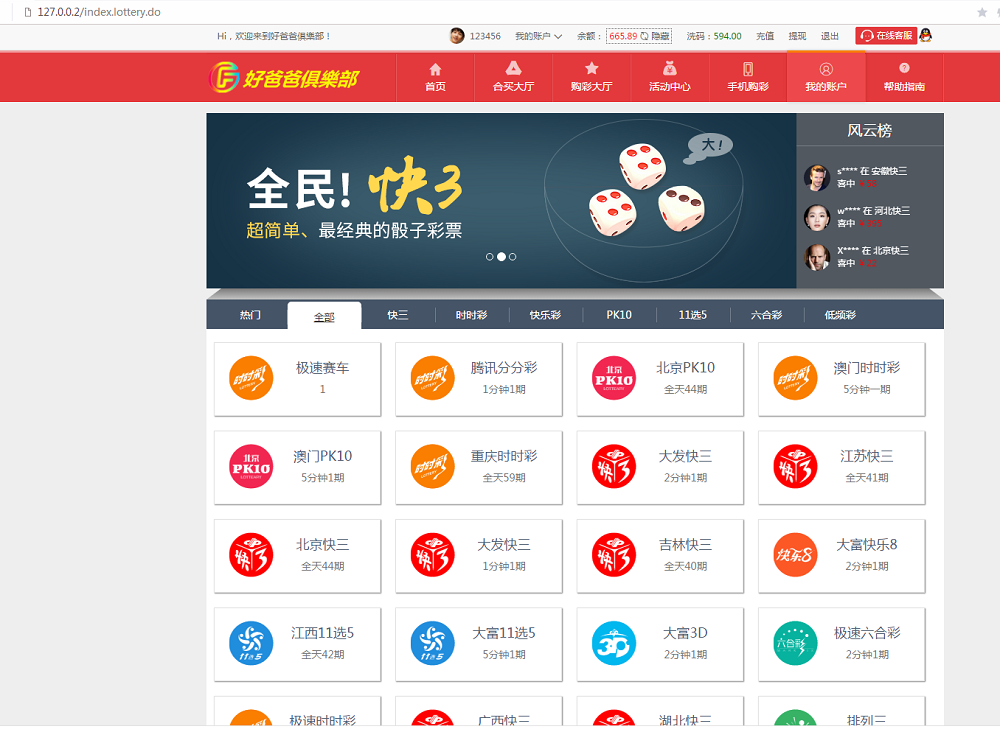Viewport: 1000px width, 732px height.
Task: Click the 退出 logout link
Action: tap(830, 36)
